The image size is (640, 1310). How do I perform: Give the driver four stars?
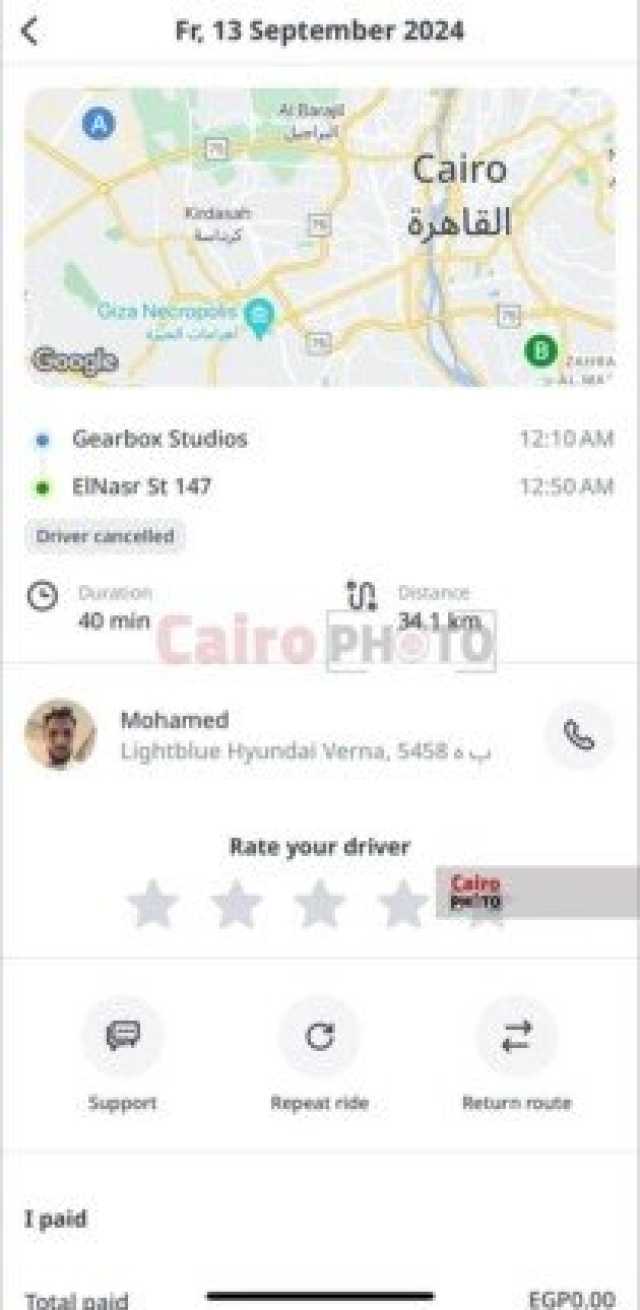(x=403, y=903)
